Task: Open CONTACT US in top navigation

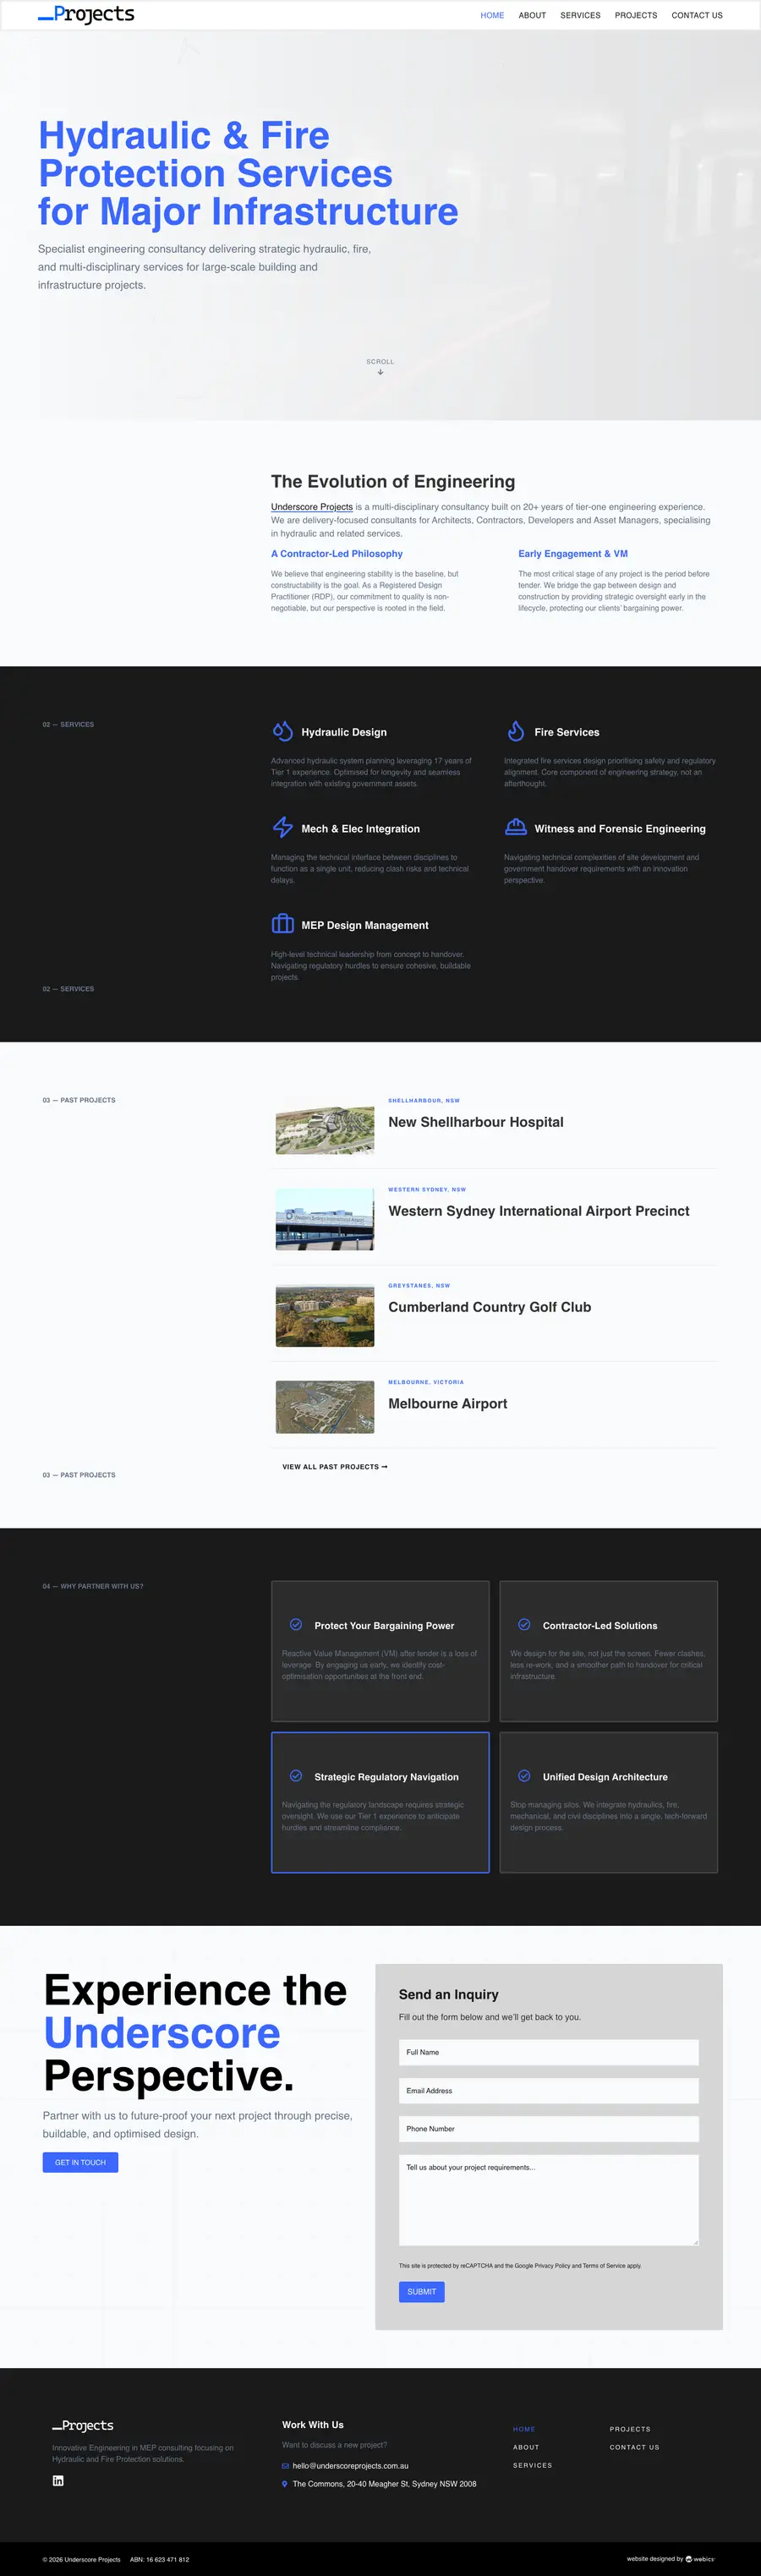Action: 697,15
